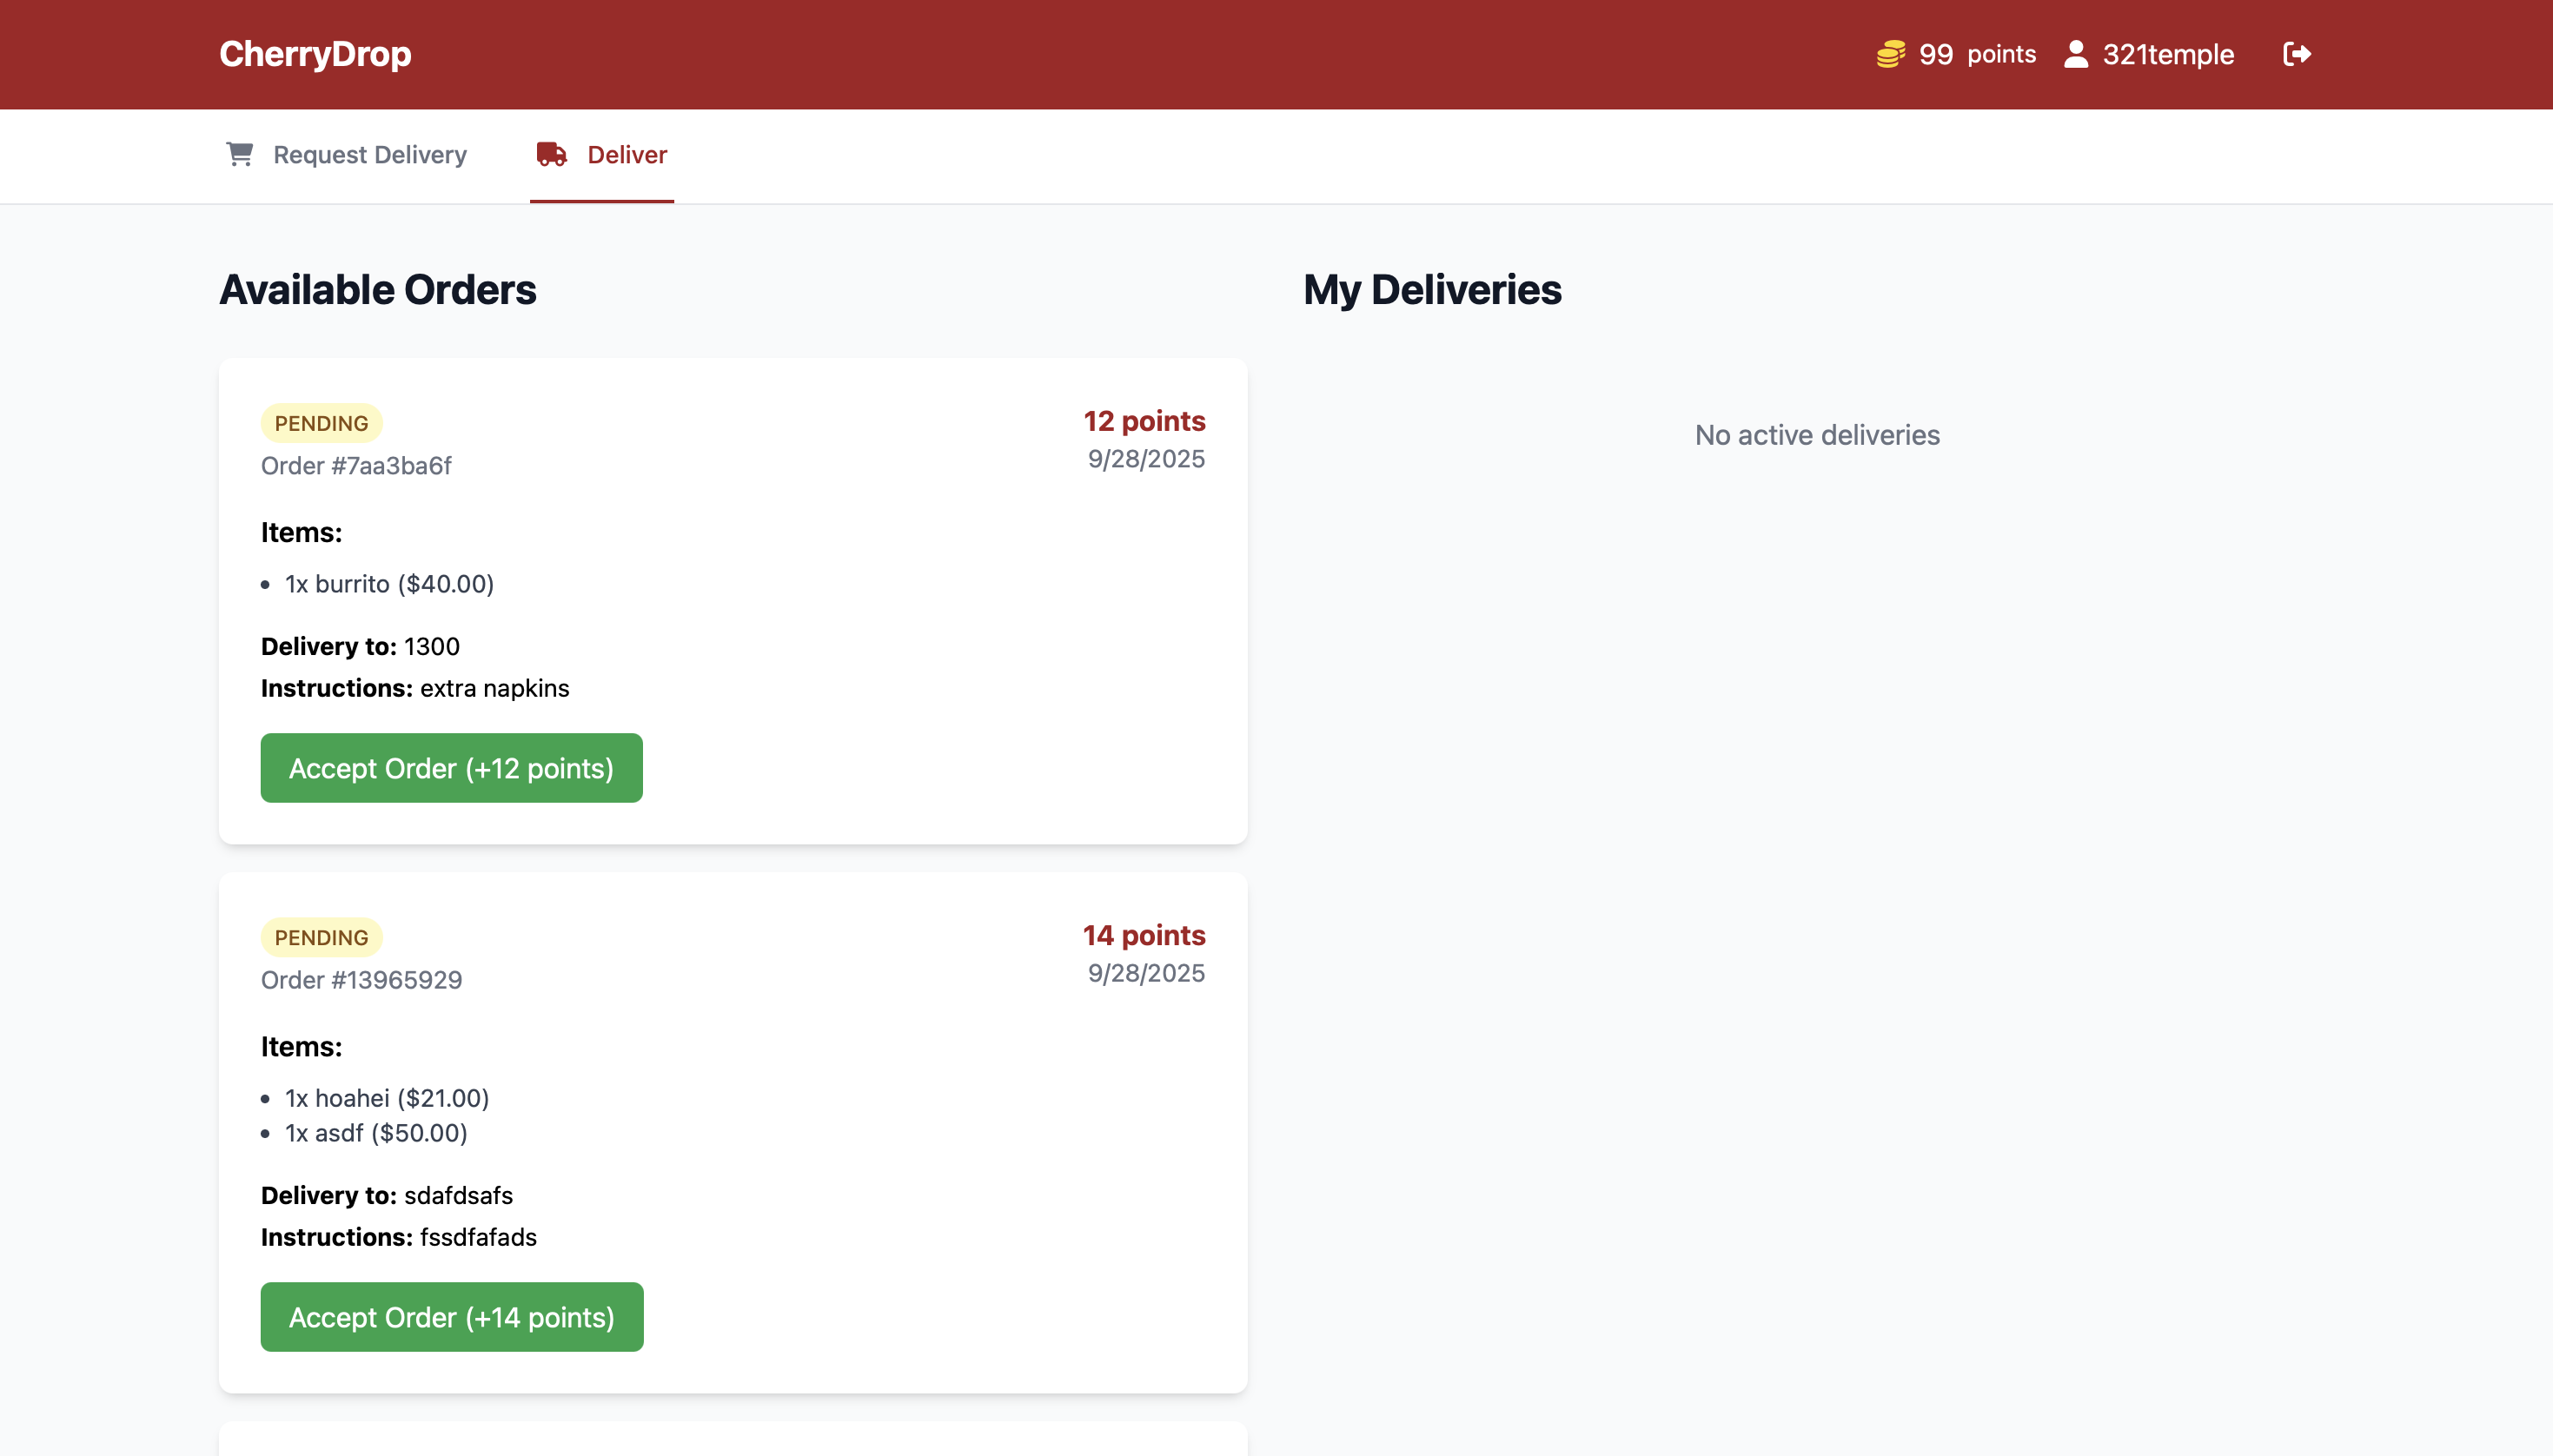Click Order #7aa3ba6f text
Viewport: 2553px width, 1456px height.
[x=356, y=466]
